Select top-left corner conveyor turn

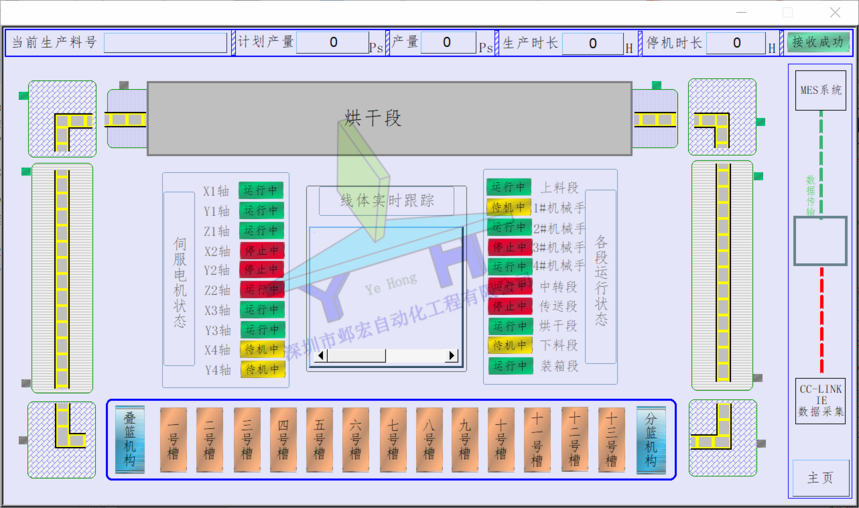pyautogui.click(x=62, y=119)
